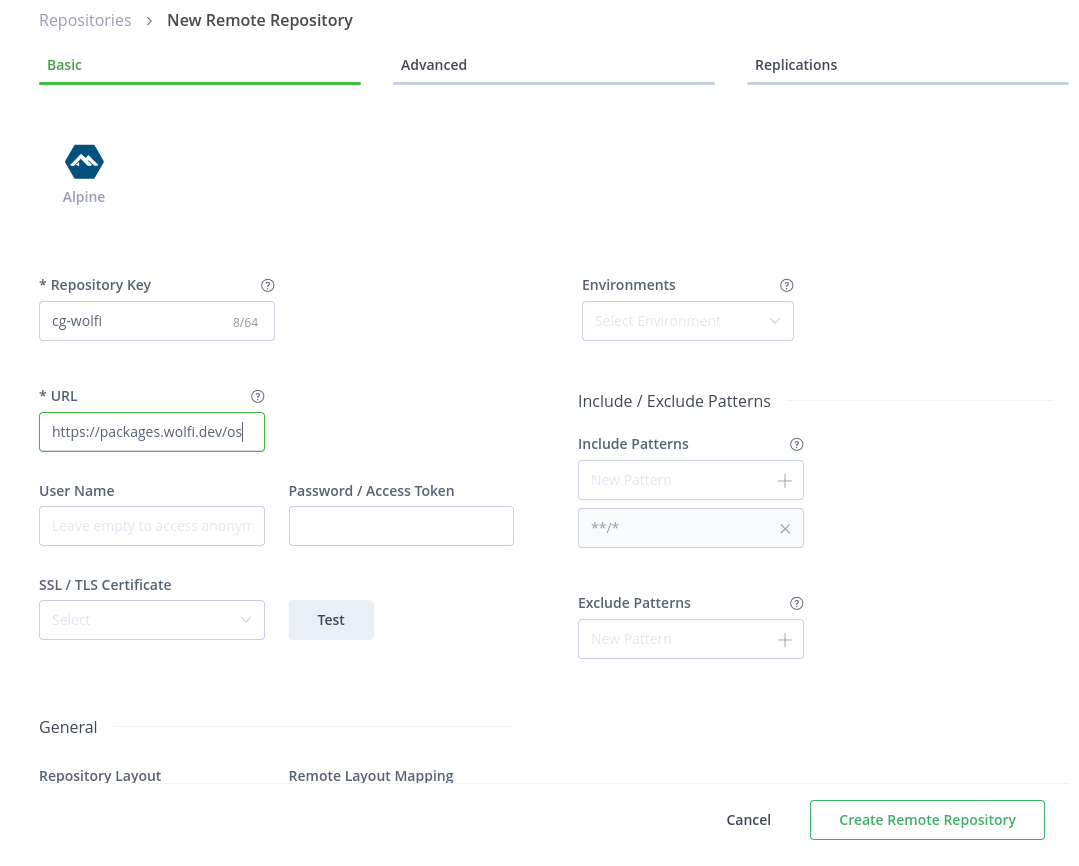Click the Alpine package type icon
This screenshot has width=1079, height=866.
click(x=84, y=161)
